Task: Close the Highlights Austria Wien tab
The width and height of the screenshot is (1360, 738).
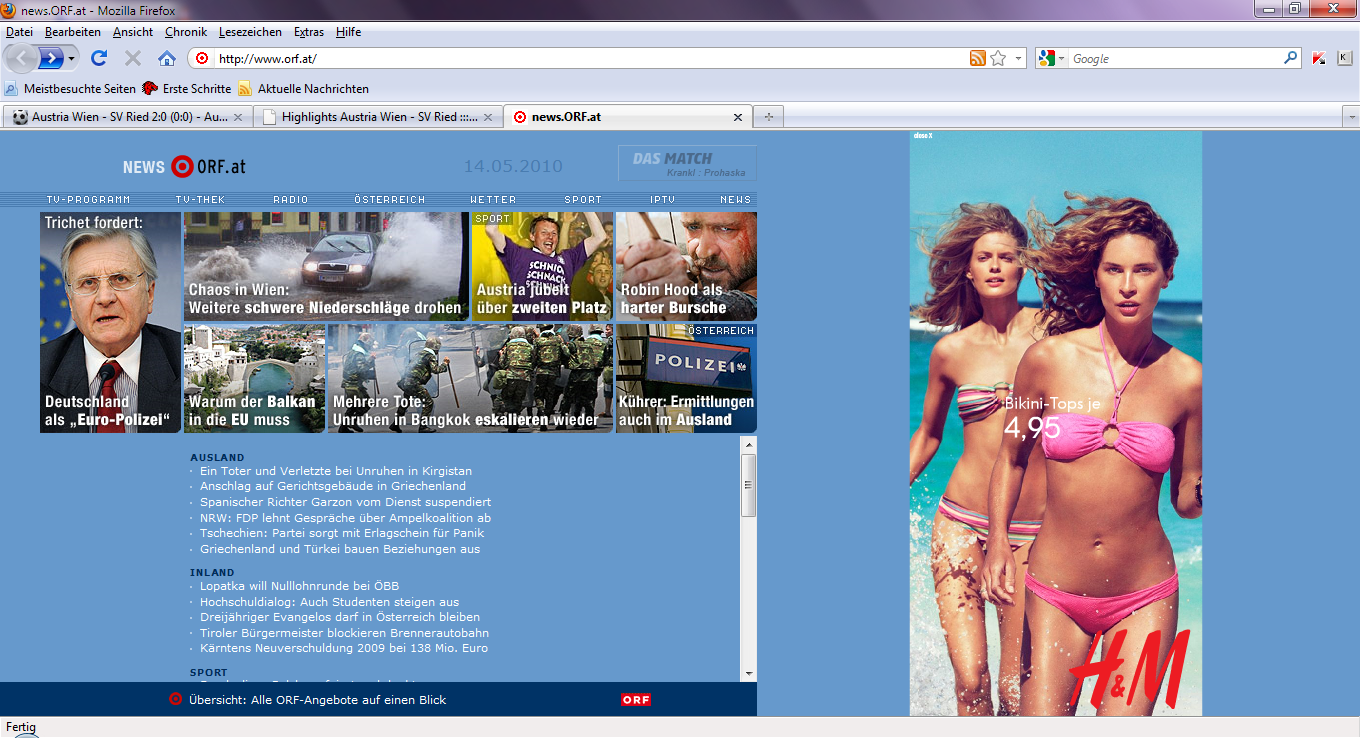Action: point(488,117)
